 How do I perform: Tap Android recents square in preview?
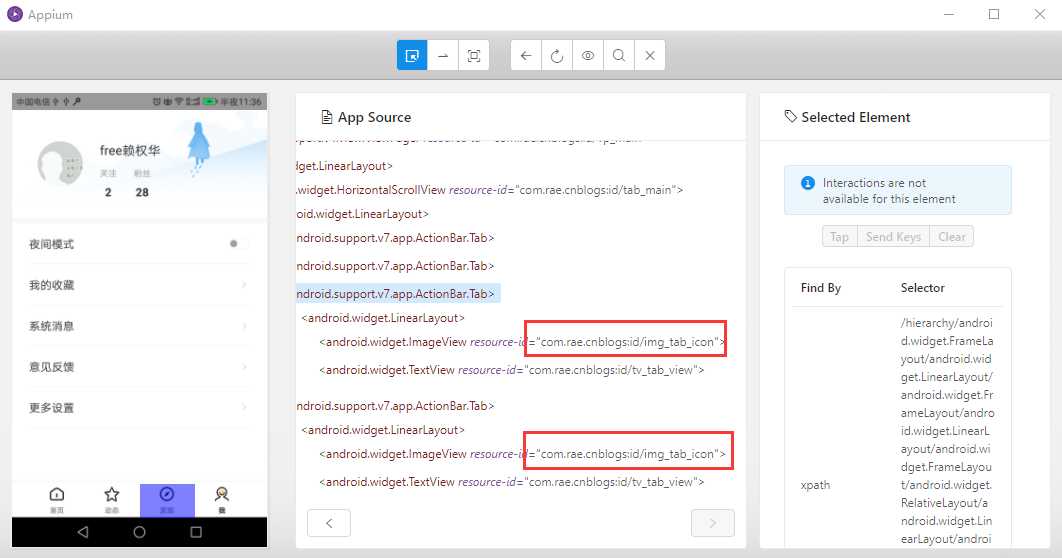196,532
